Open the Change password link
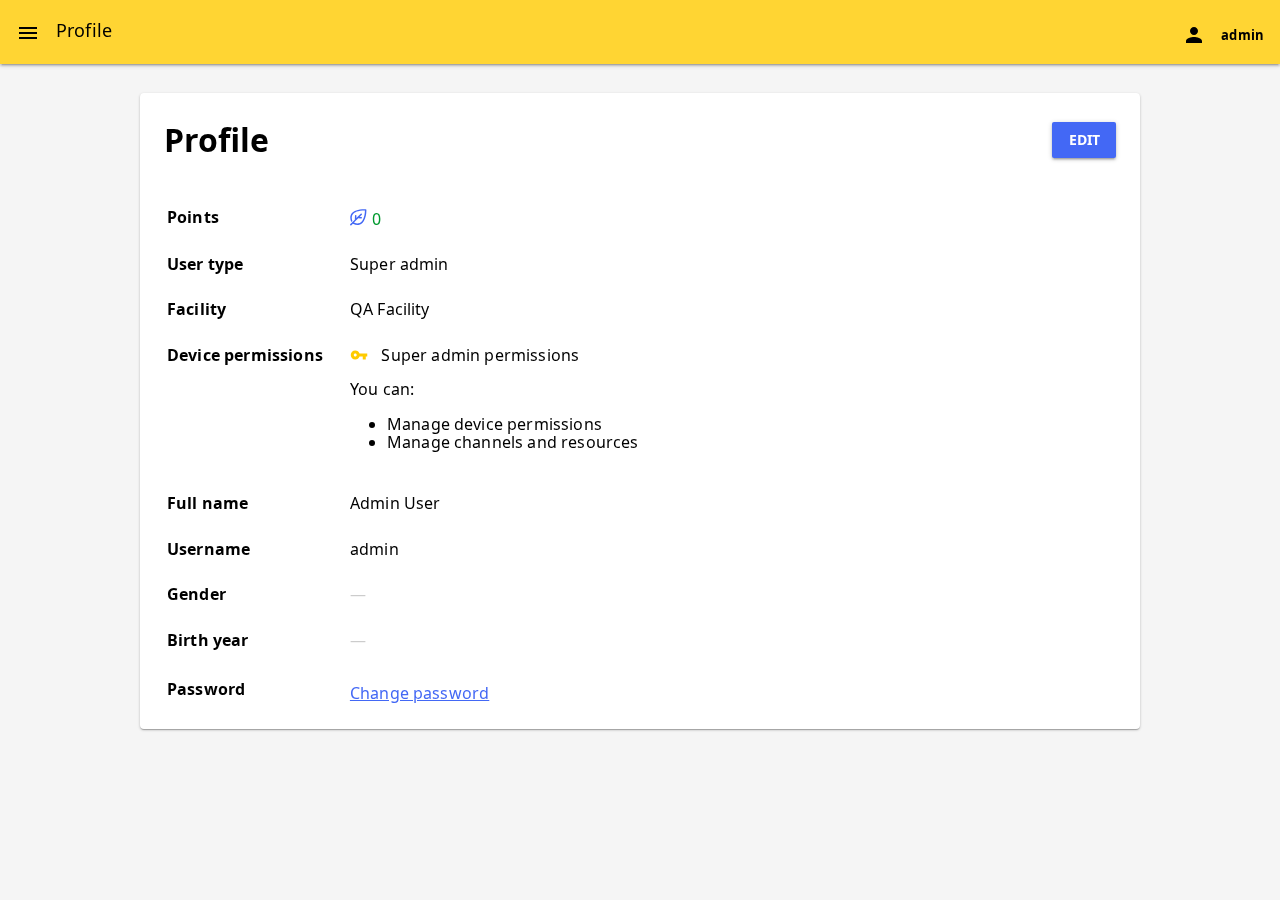 (x=419, y=693)
